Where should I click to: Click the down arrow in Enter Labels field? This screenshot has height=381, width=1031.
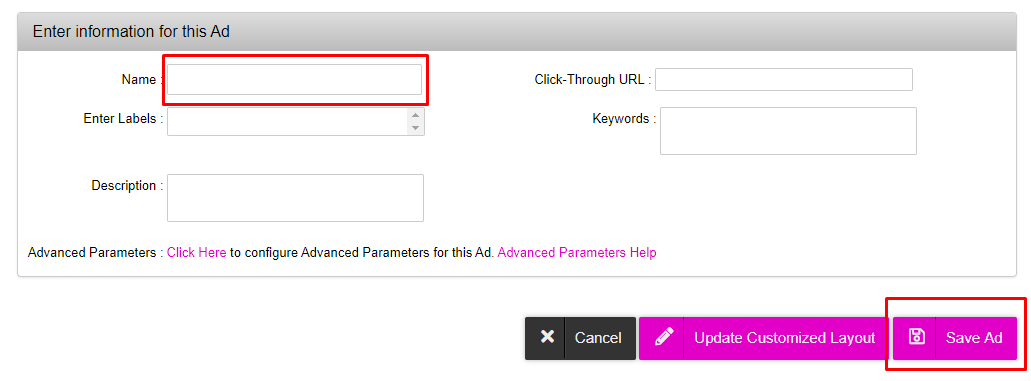pyautogui.click(x=415, y=128)
